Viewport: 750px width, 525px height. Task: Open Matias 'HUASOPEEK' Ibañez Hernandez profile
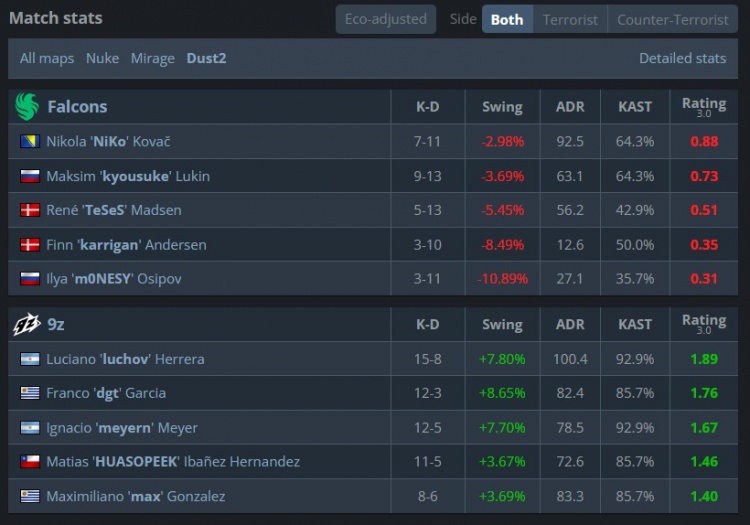[173, 461]
